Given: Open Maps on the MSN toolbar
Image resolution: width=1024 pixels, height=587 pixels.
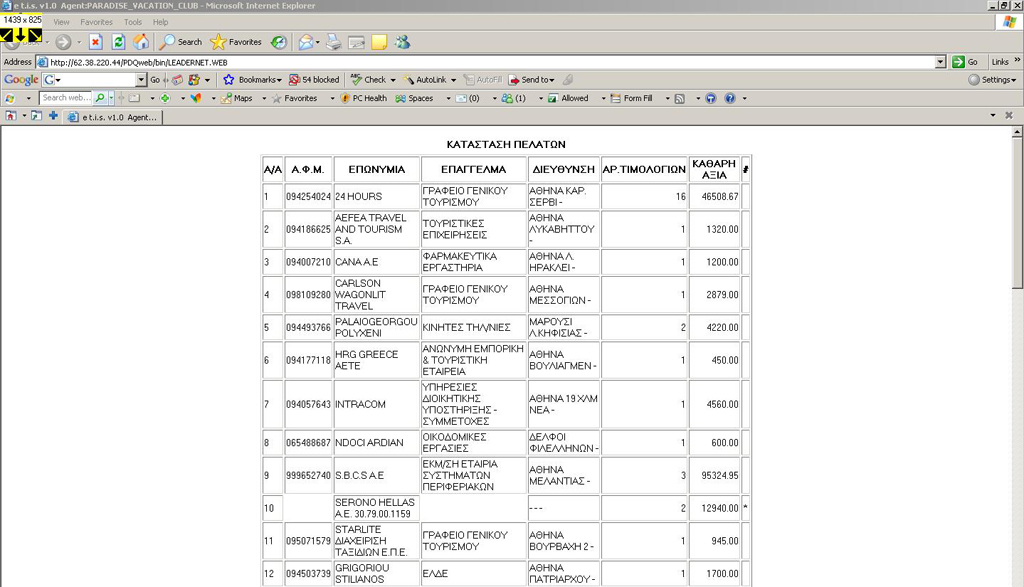Looking at the screenshot, I should click(237, 99).
